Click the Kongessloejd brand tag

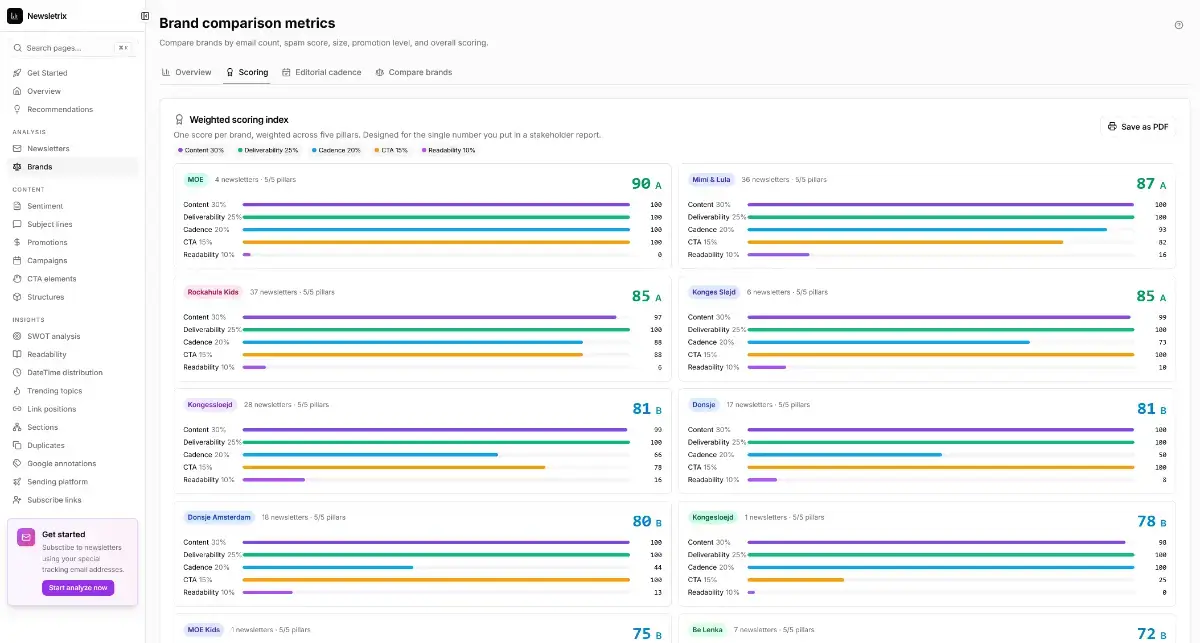[210, 405]
